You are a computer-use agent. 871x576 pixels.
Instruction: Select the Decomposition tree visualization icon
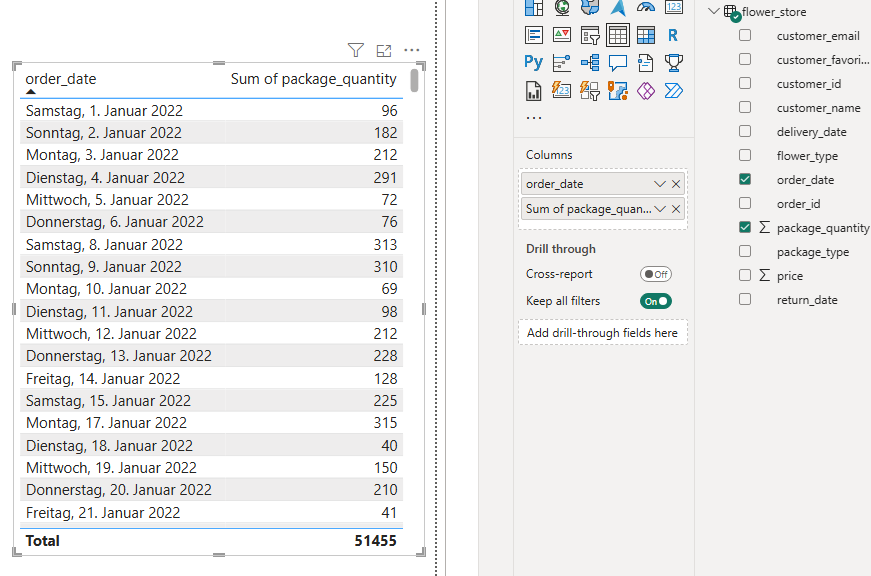[590, 63]
